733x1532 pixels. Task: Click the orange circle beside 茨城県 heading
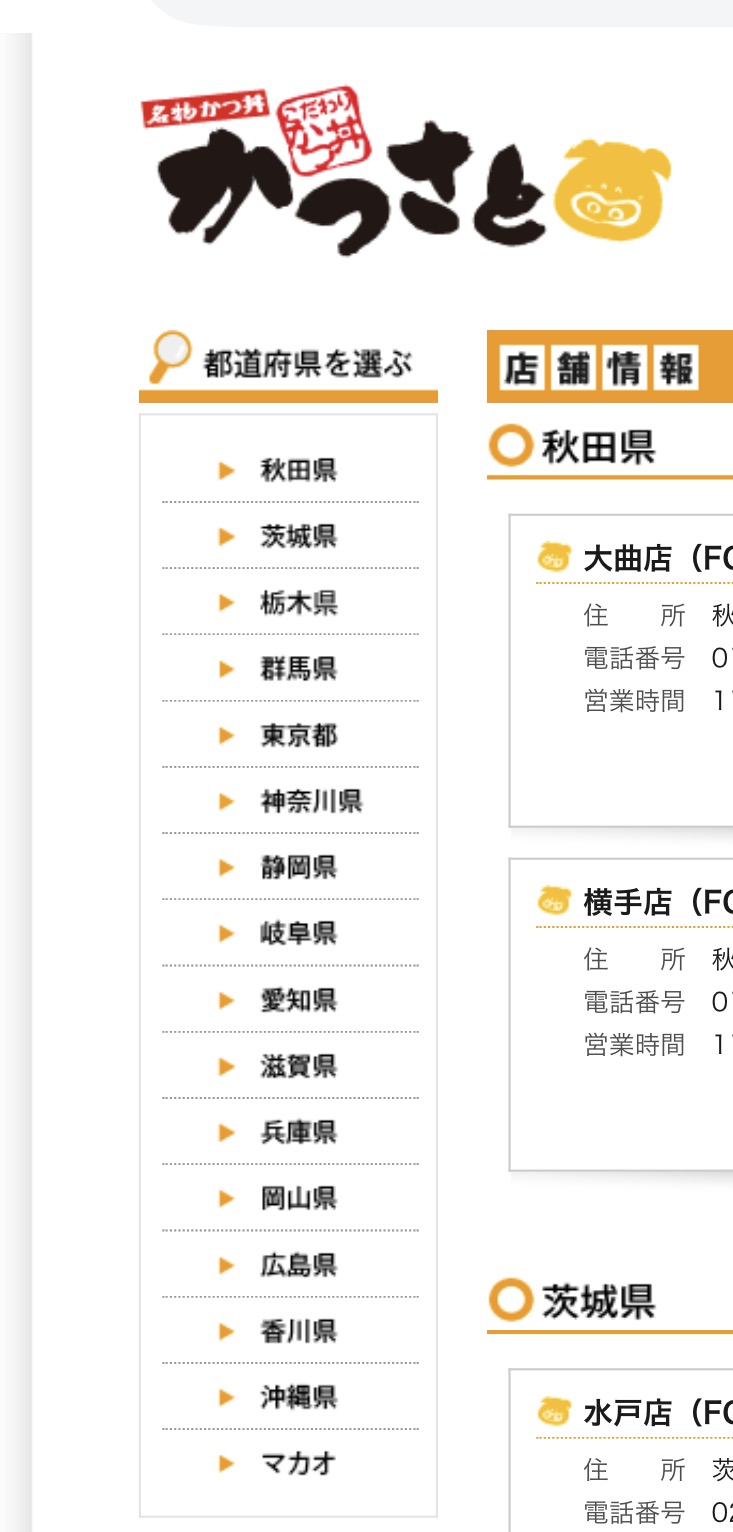[510, 1300]
